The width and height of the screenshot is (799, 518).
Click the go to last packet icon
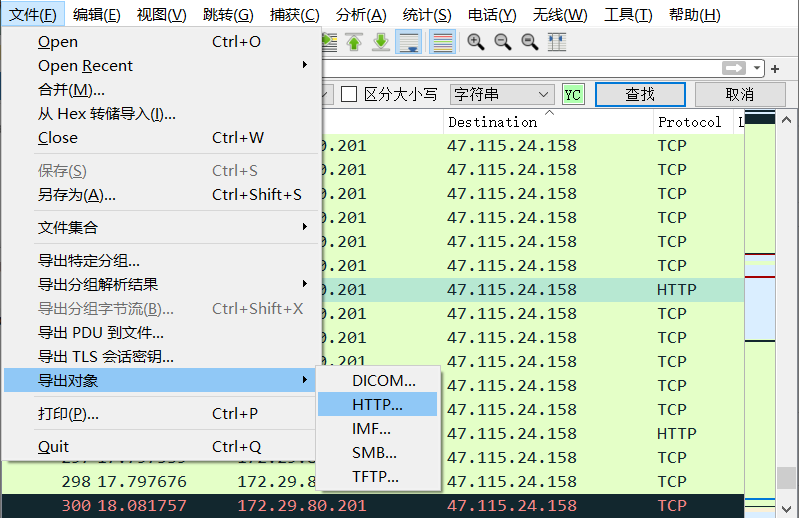381,42
